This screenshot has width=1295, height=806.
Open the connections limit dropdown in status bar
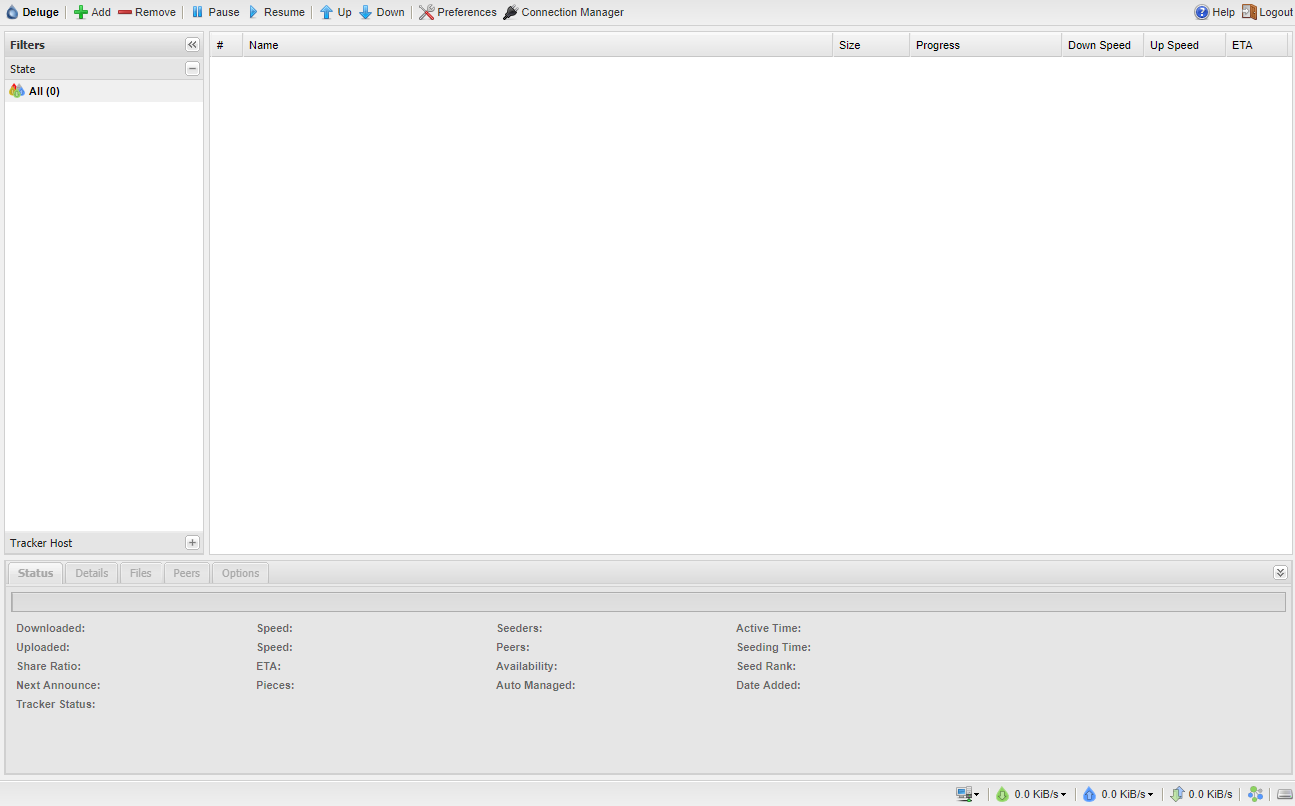click(x=967, y=794)
